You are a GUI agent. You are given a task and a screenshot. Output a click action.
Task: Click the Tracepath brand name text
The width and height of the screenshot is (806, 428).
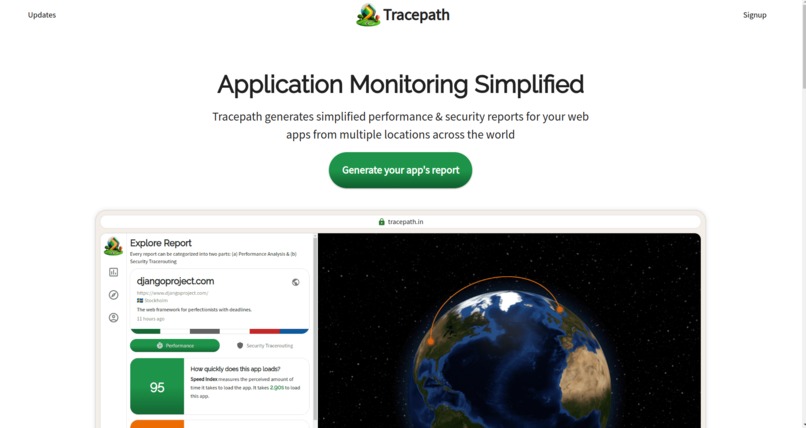pyautogui.click(x=416, y=15)
